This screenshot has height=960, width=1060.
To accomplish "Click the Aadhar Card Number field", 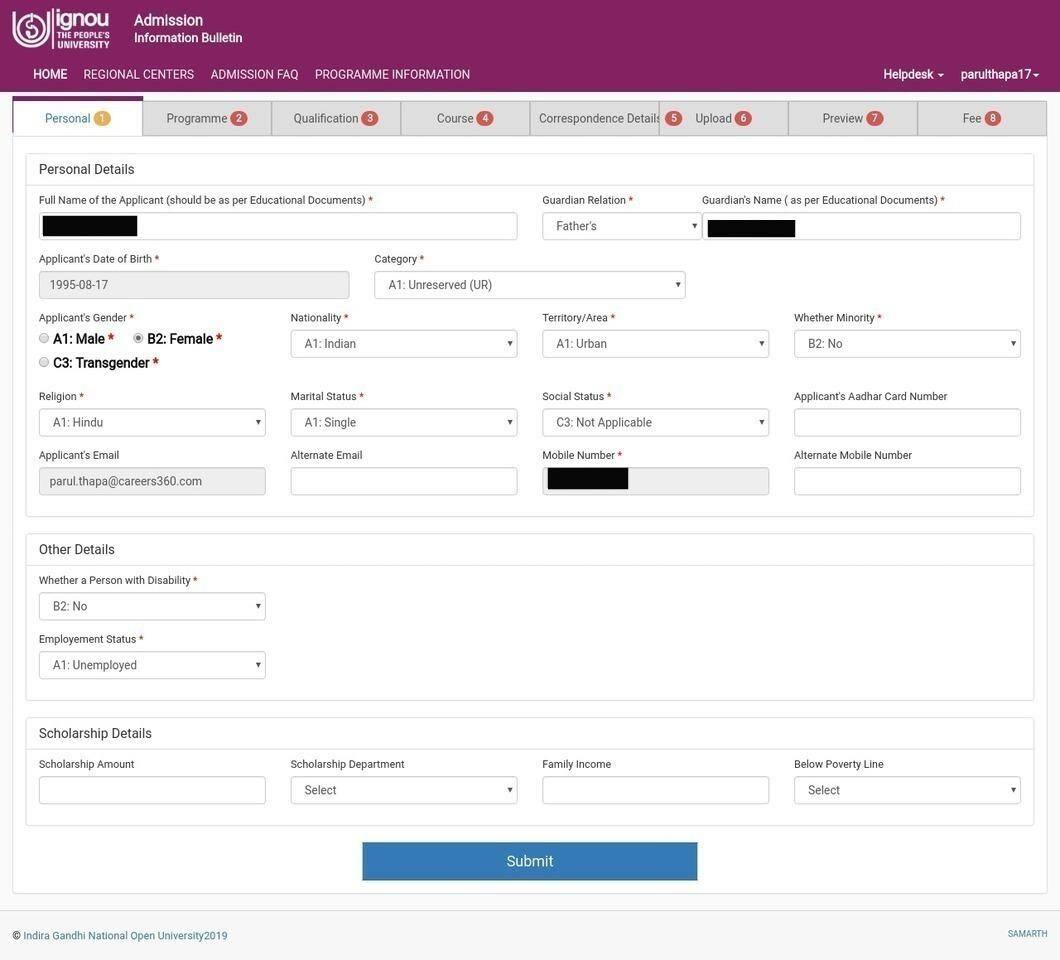I will pos(906,423).
